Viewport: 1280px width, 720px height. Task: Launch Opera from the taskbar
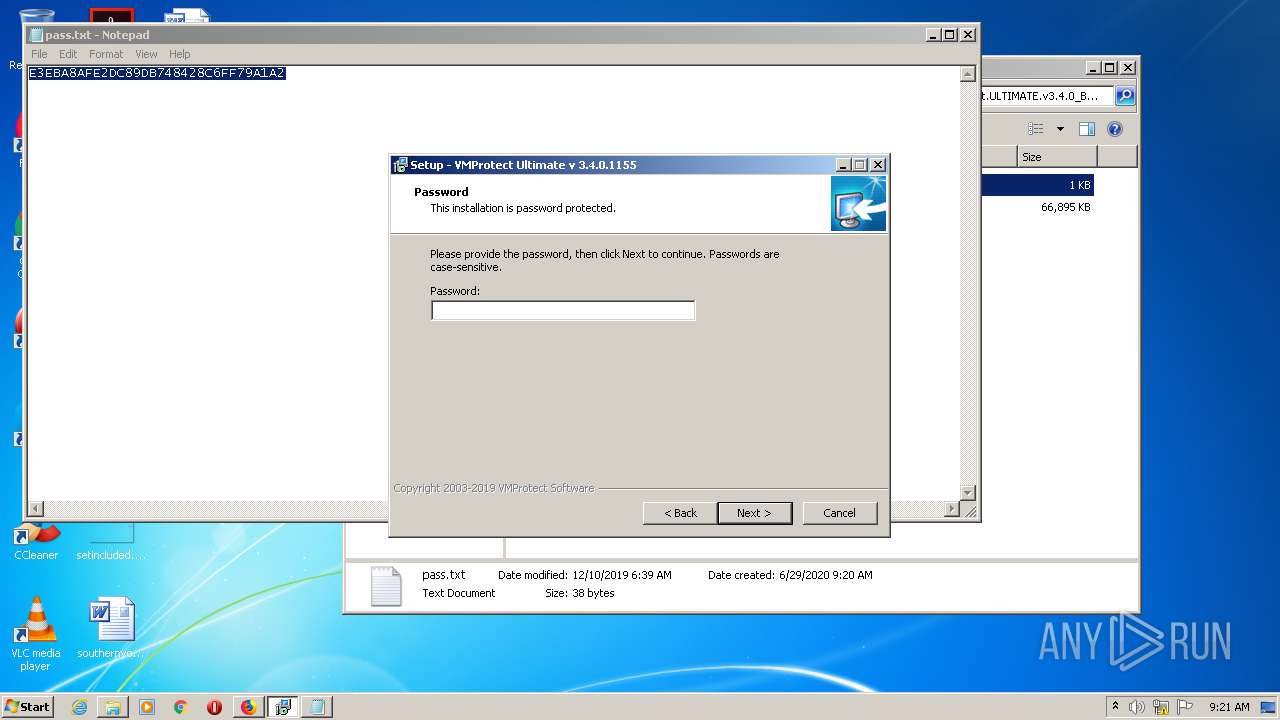[214, 707]
